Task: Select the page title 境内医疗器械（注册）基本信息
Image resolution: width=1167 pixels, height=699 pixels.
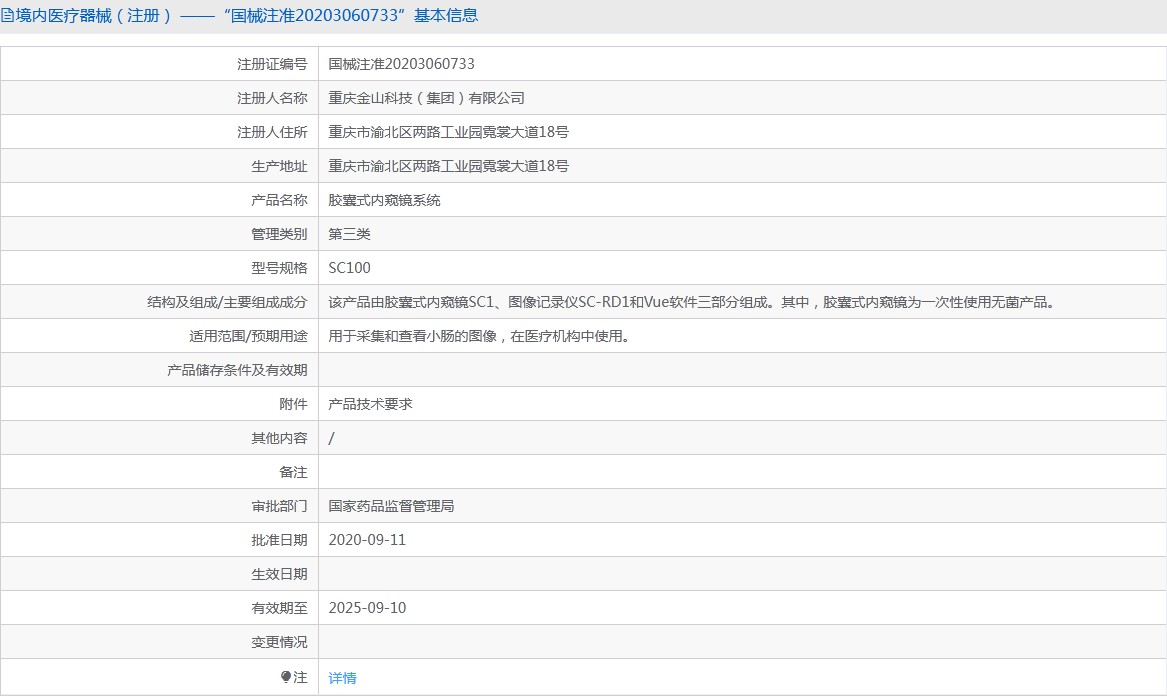Action: click(x=246, y=16)
